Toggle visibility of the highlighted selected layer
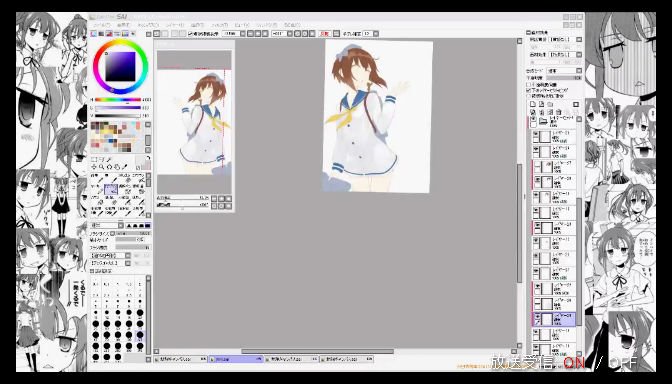This screenshot has width=672, height=384. (x=536, y=316)
